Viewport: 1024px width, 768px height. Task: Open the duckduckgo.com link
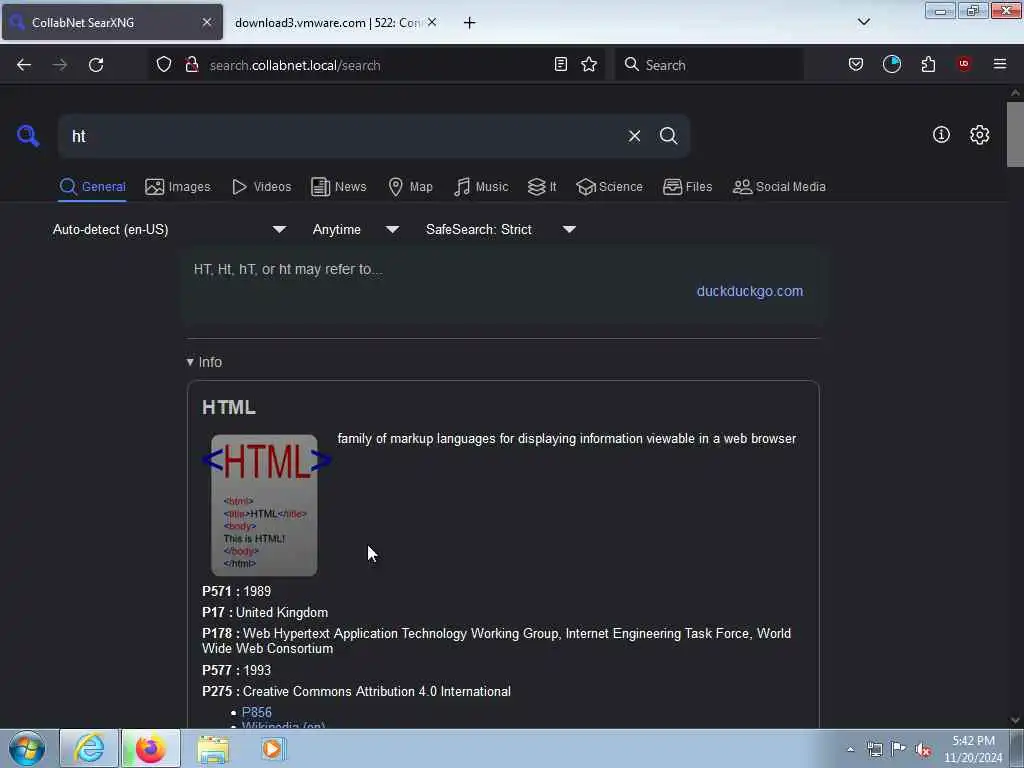point(750,291)
